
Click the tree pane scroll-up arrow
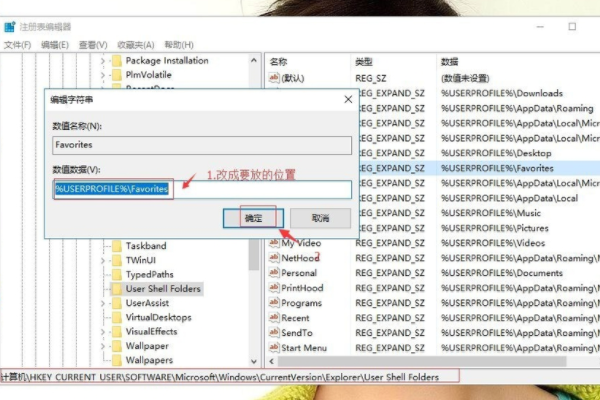[x=254, y=60]
